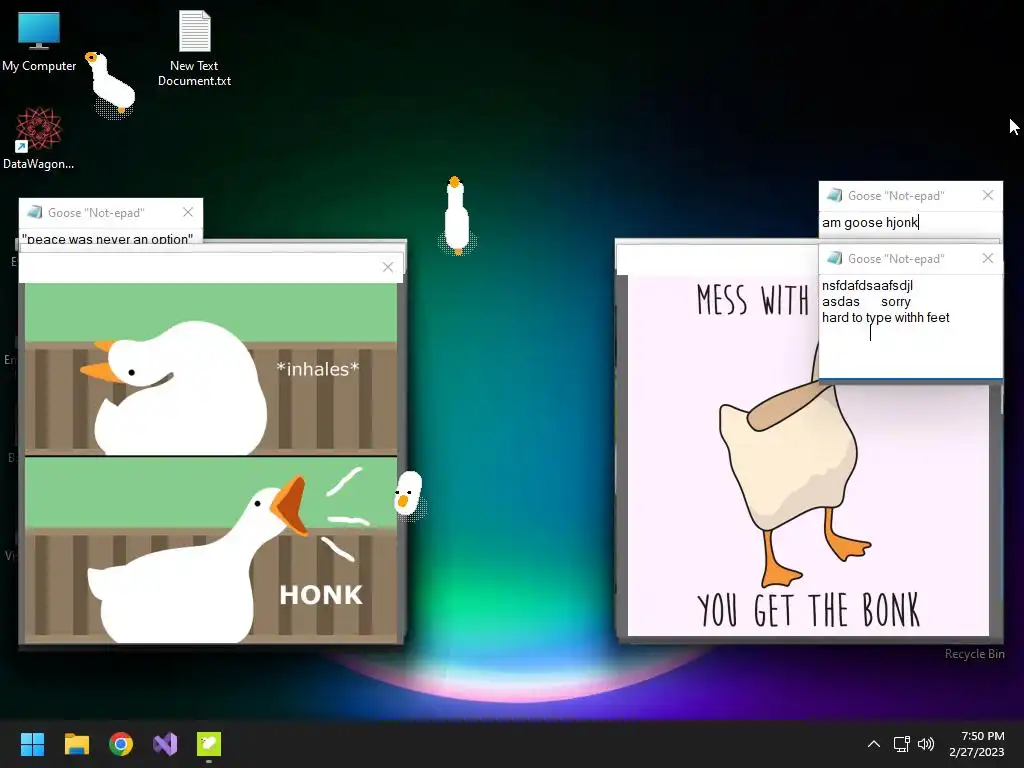Click the goose standing at center of desktop
Viewport: 1024px width, 768px height.
pyautogui.click(x=456, y=216)
